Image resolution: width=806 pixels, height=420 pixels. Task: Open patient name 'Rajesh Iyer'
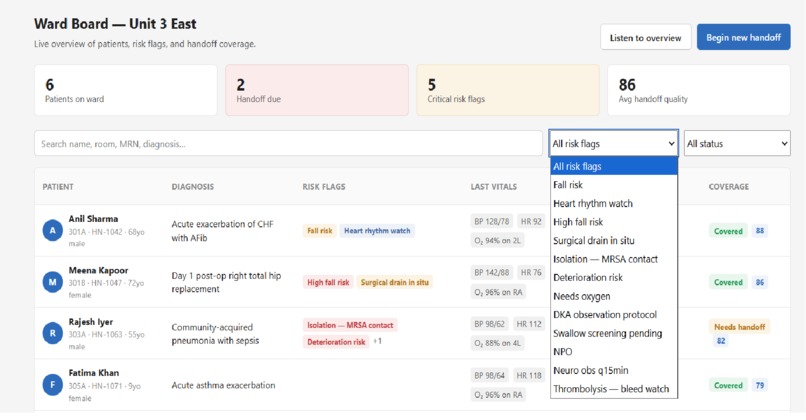click(x=90, y=322)
